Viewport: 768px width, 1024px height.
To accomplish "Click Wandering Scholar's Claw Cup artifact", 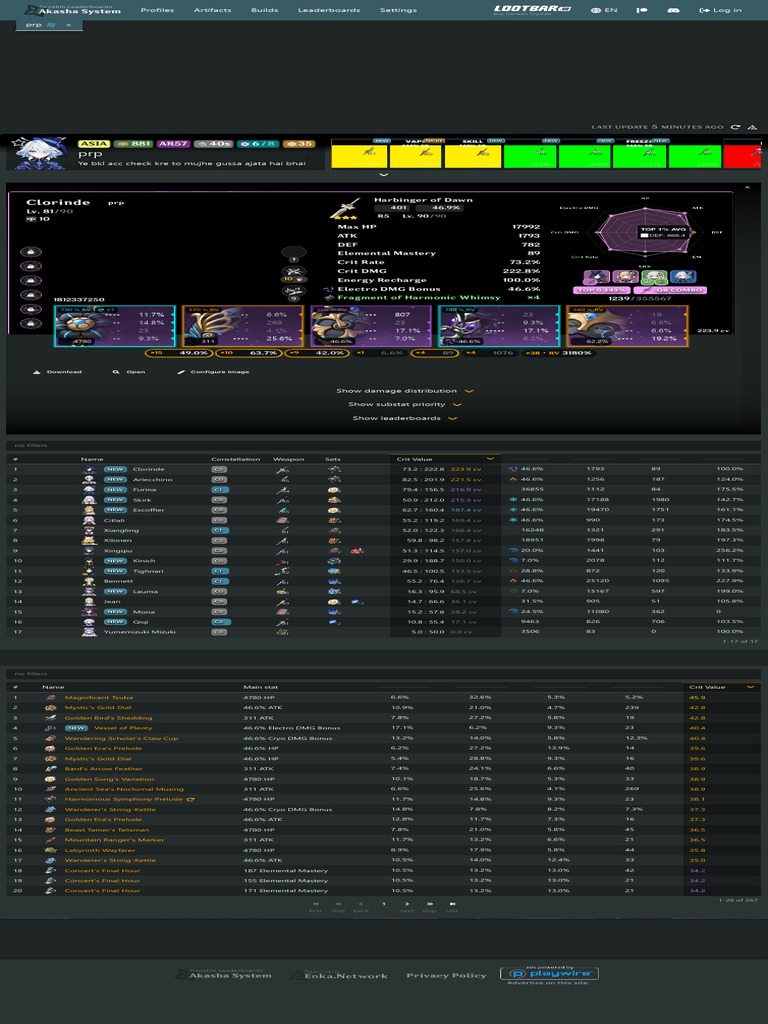I will click(121, 738).
